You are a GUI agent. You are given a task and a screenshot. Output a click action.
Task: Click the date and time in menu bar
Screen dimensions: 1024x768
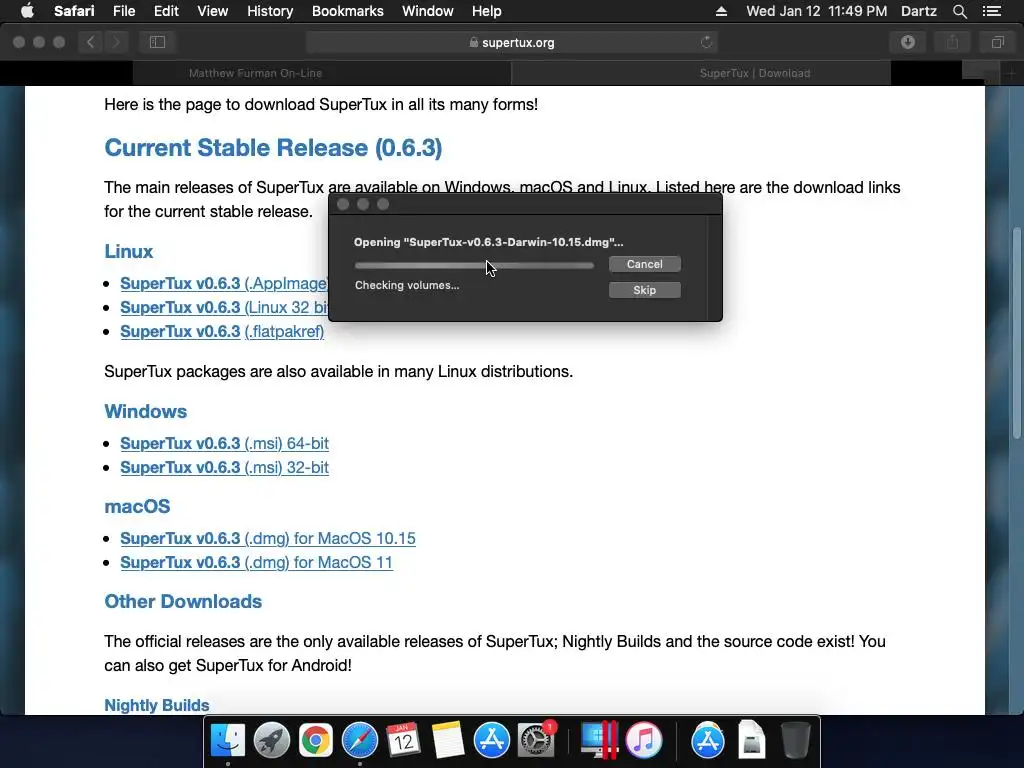point(816,11)
